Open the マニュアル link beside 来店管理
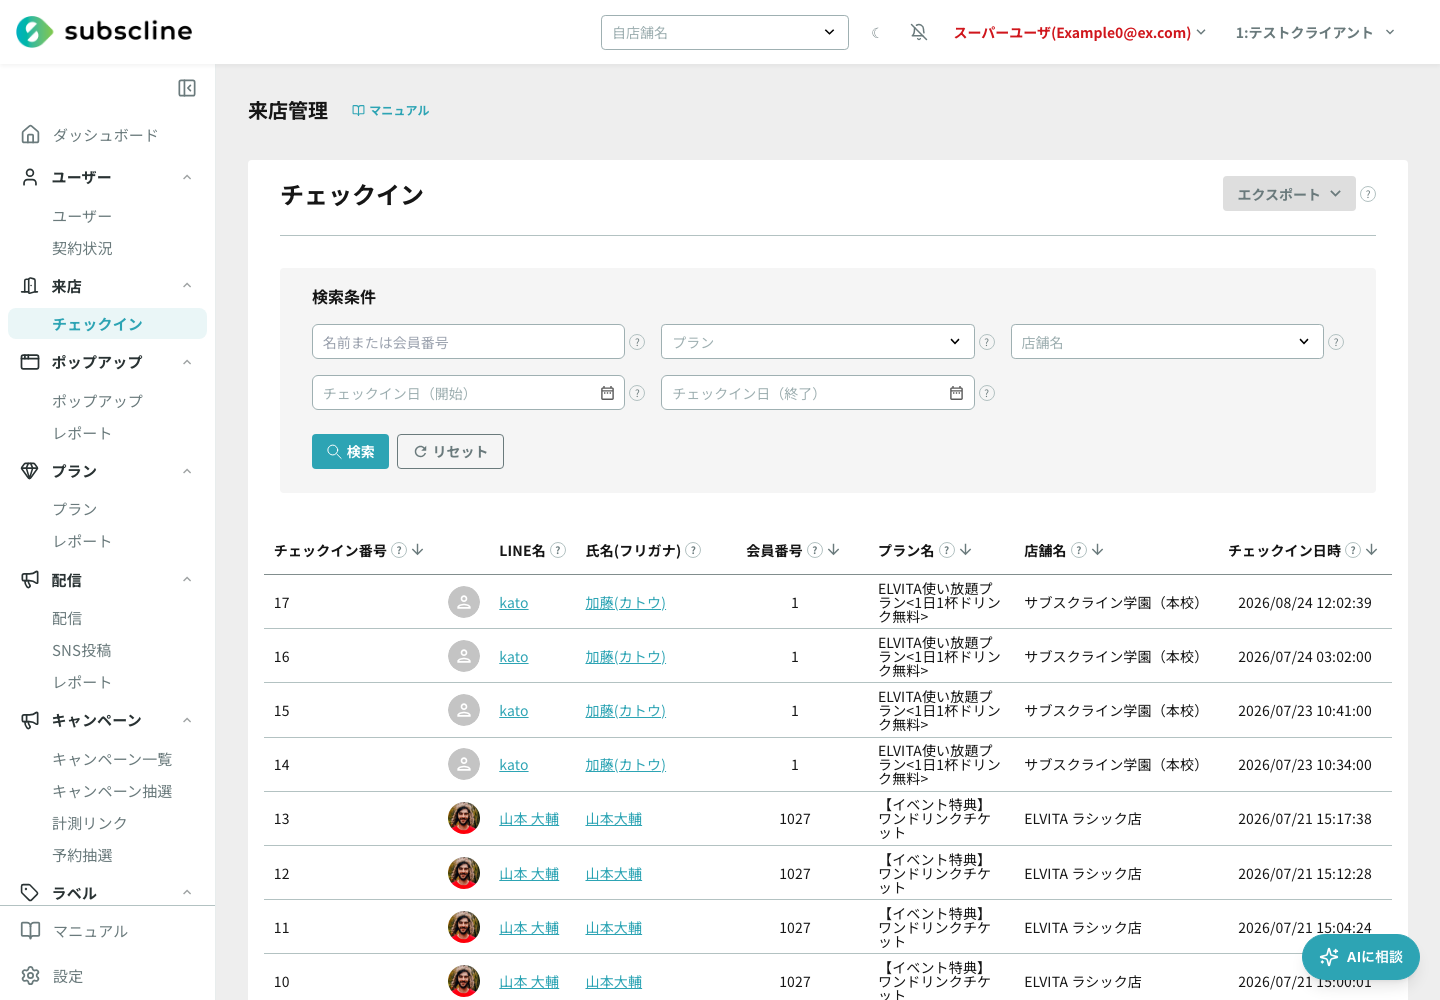 (x=391, y=111)
